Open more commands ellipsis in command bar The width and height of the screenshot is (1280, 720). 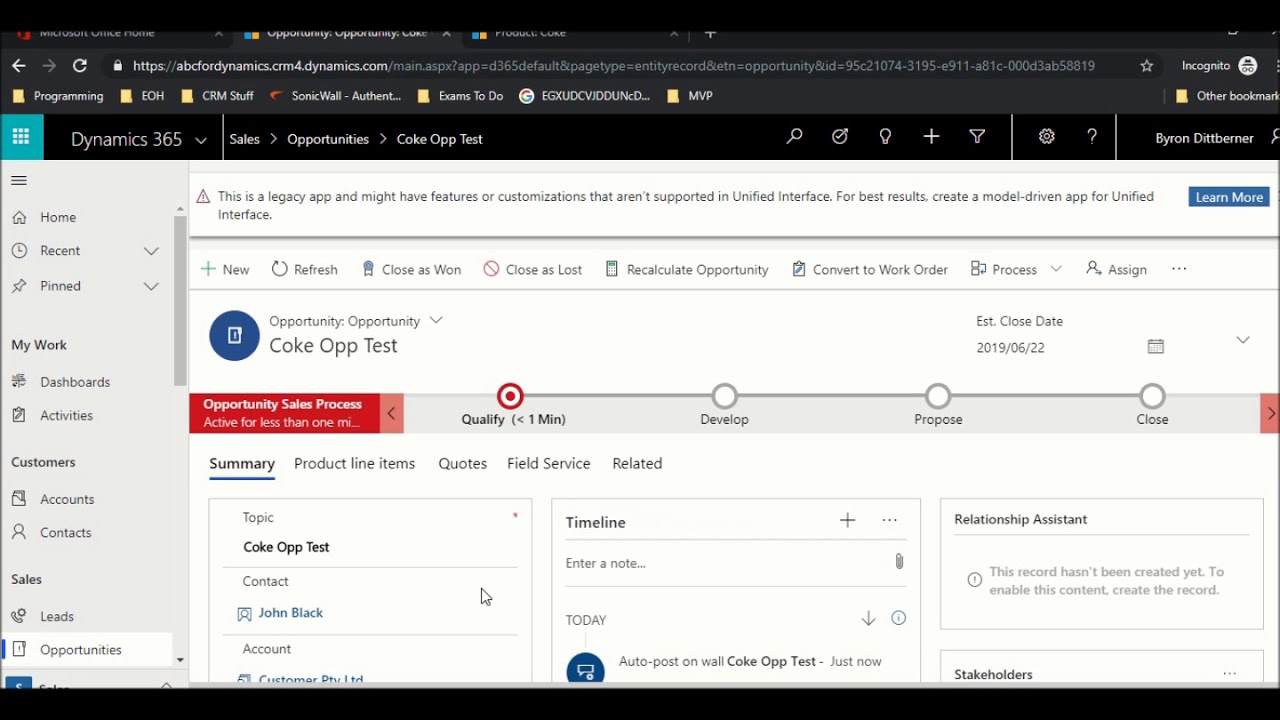pyautogui.click(x=1179, y=269)
